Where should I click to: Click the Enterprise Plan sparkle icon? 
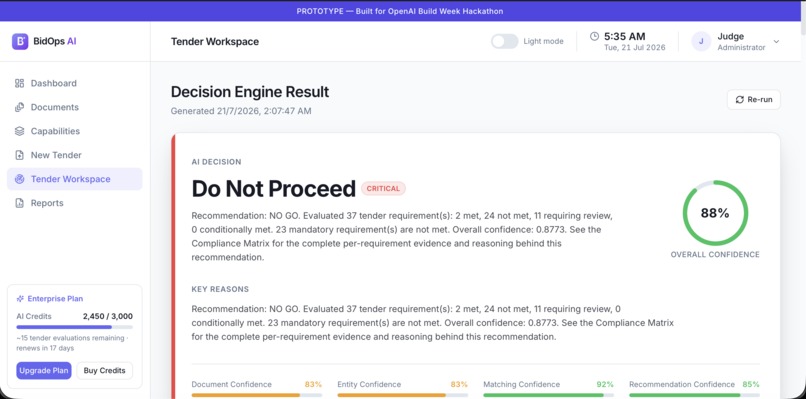coord(20,299)
